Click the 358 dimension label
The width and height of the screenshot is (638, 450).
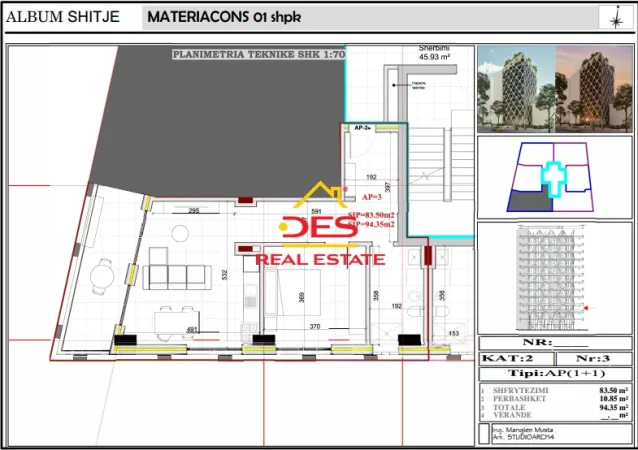(376, 296)
